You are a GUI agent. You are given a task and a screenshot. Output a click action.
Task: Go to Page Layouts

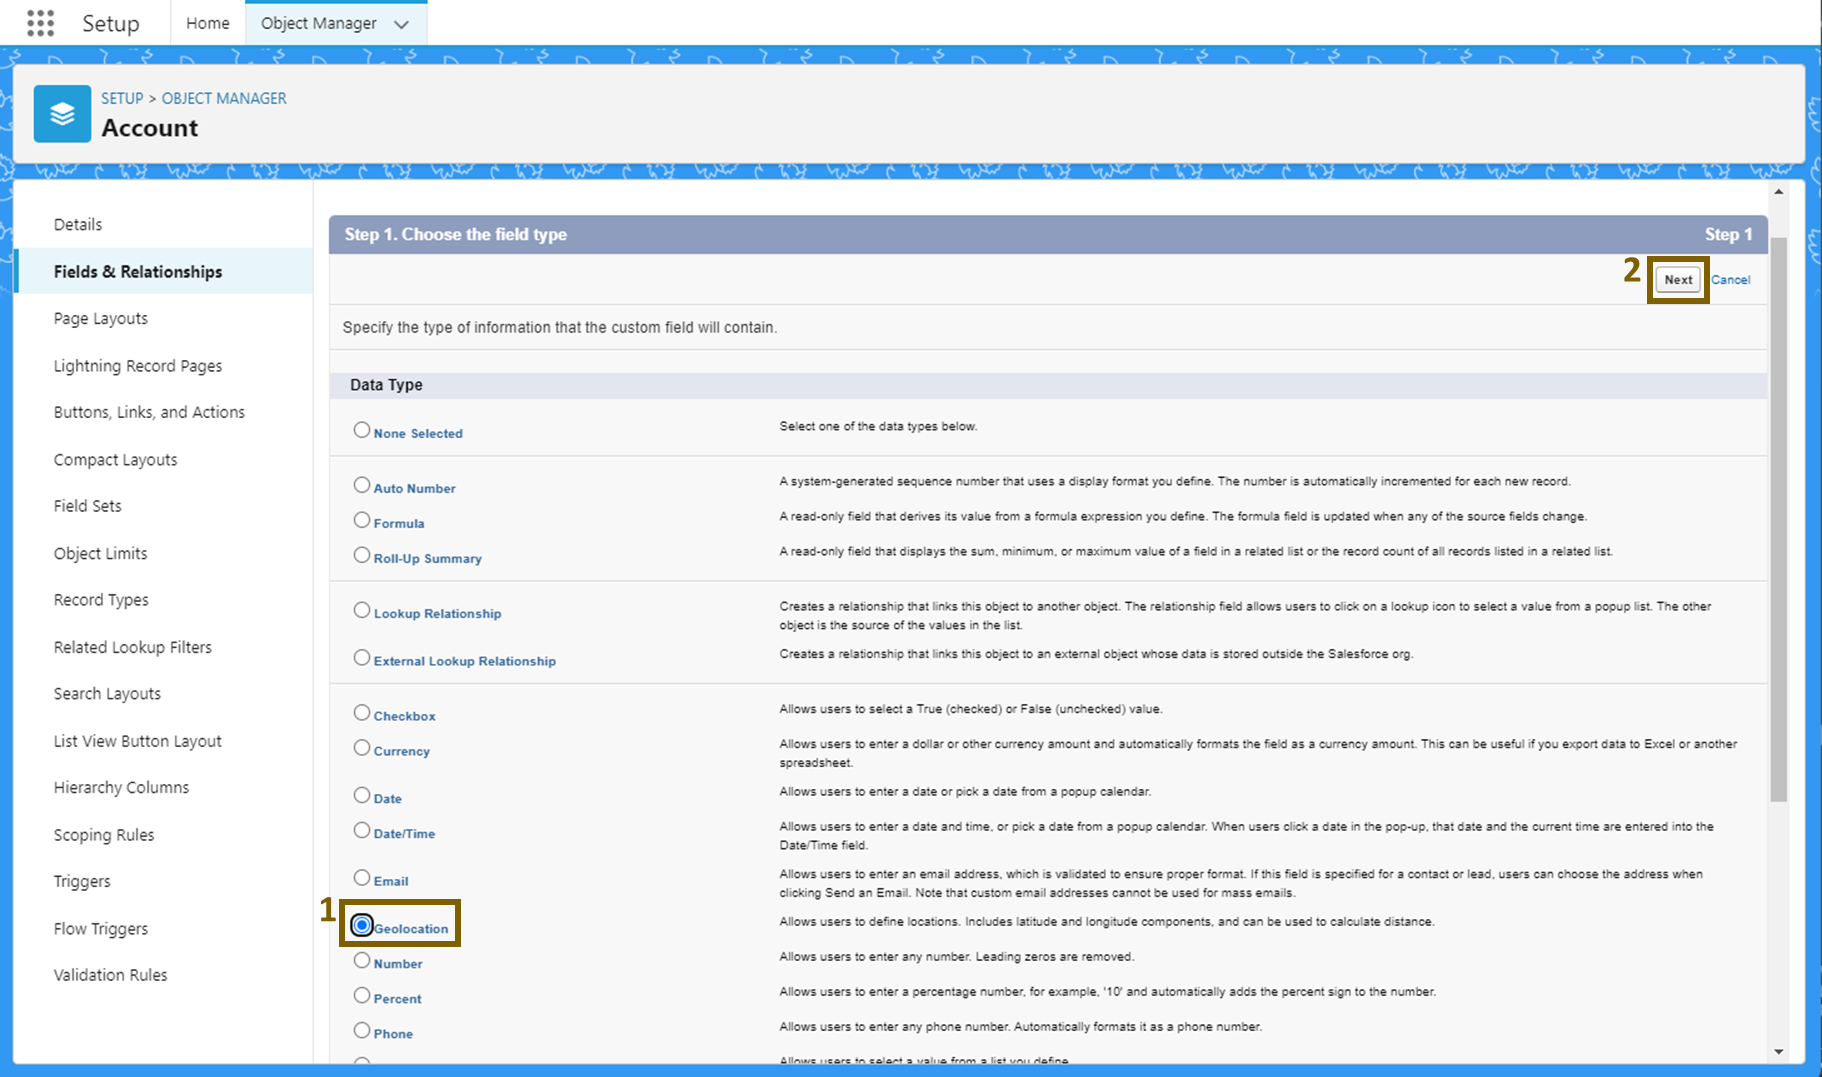(101, 318)
